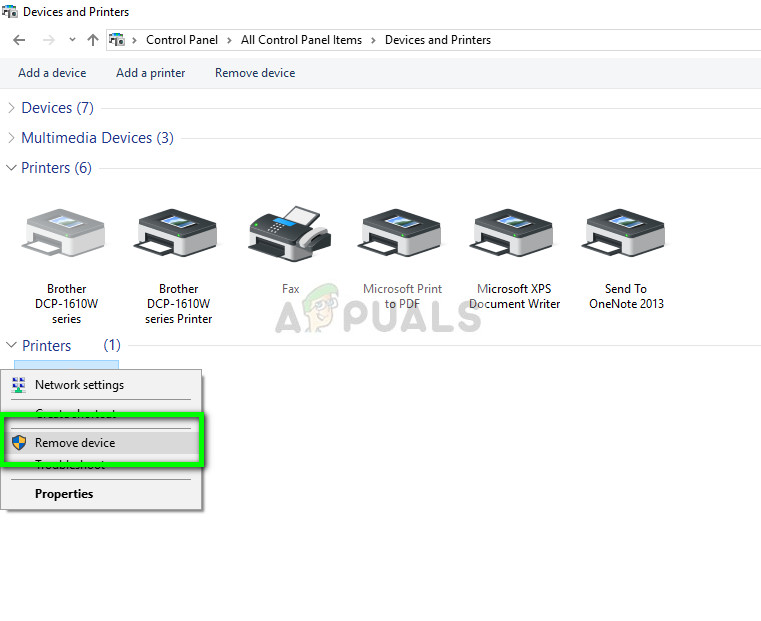Click Add a device in toolbar

click(x=52, y=73)
